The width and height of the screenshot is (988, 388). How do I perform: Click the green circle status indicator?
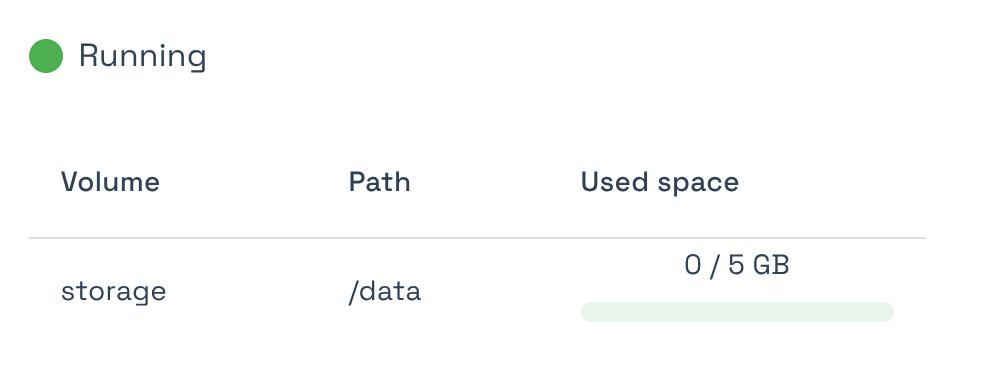(46, 56)
